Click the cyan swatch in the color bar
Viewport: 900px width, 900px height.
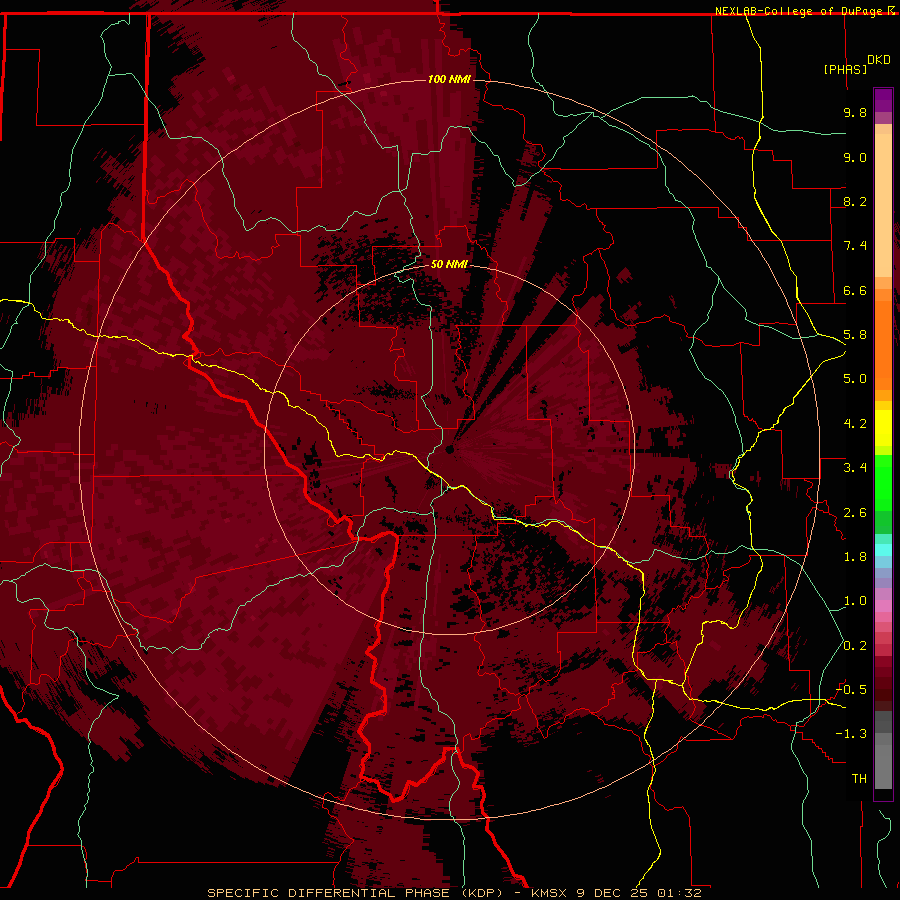pyautogui.click(x=883, y=550)
